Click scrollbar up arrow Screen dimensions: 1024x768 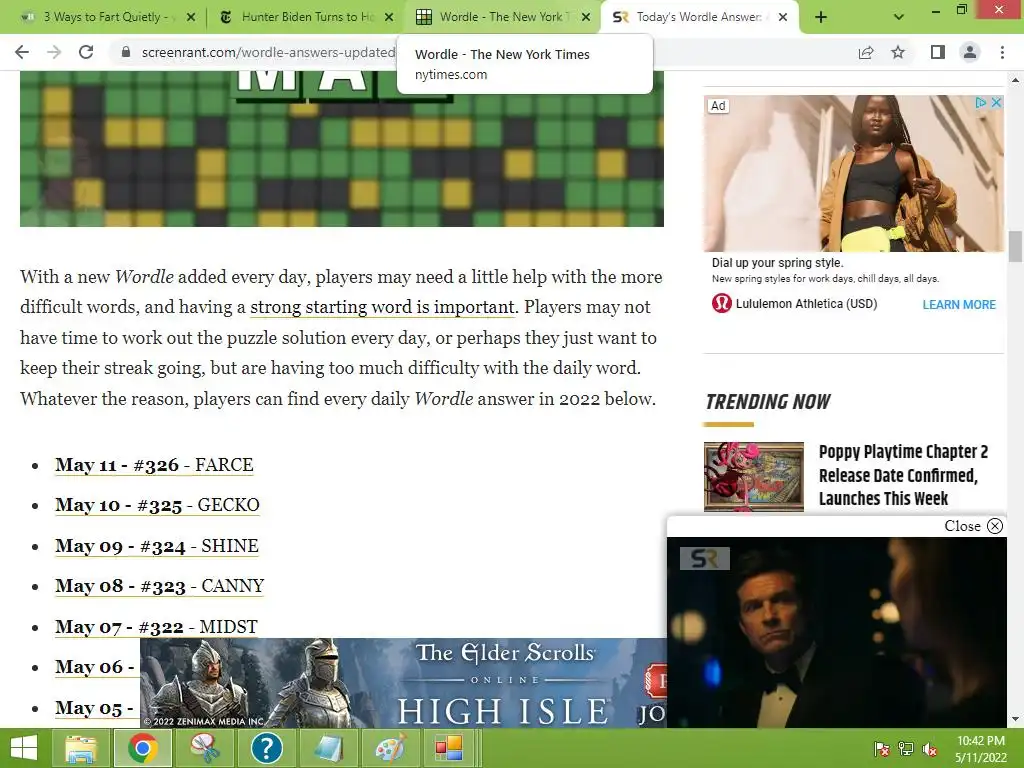click(1015, 80)
